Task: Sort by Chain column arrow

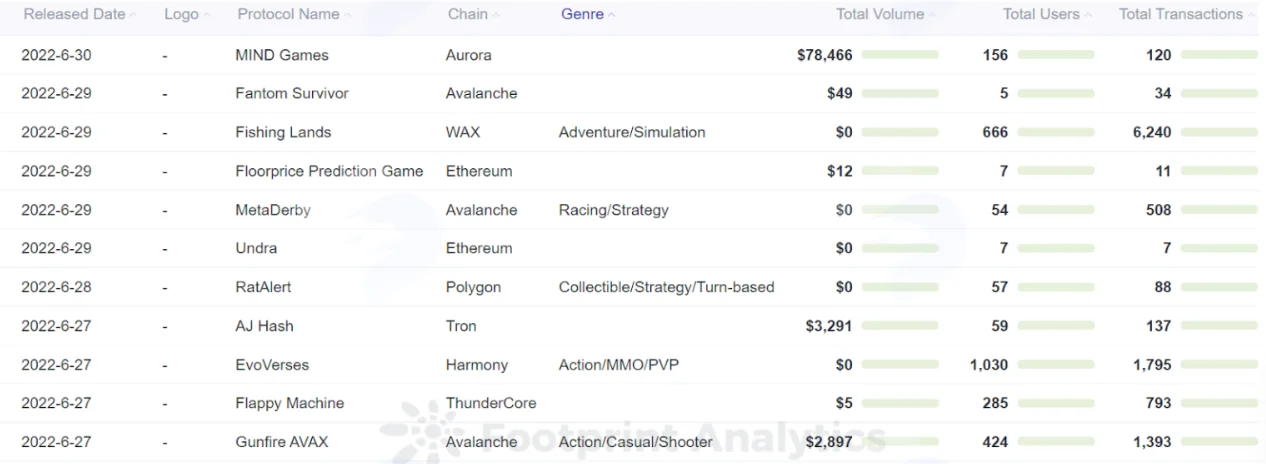Action: click(x=497, y=15)
